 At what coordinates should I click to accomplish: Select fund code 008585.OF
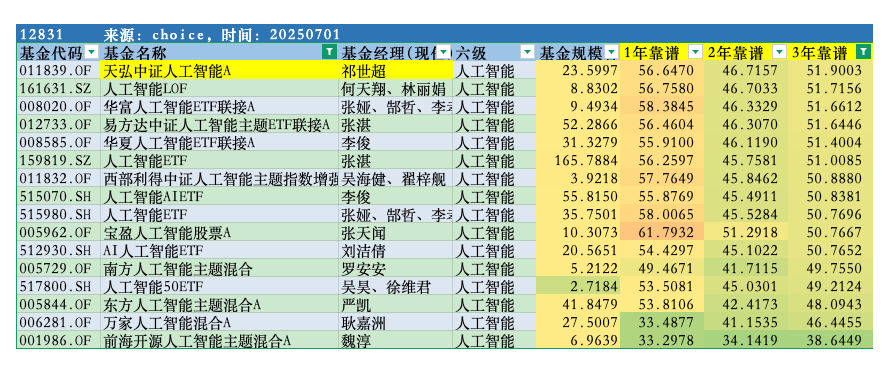59,142
